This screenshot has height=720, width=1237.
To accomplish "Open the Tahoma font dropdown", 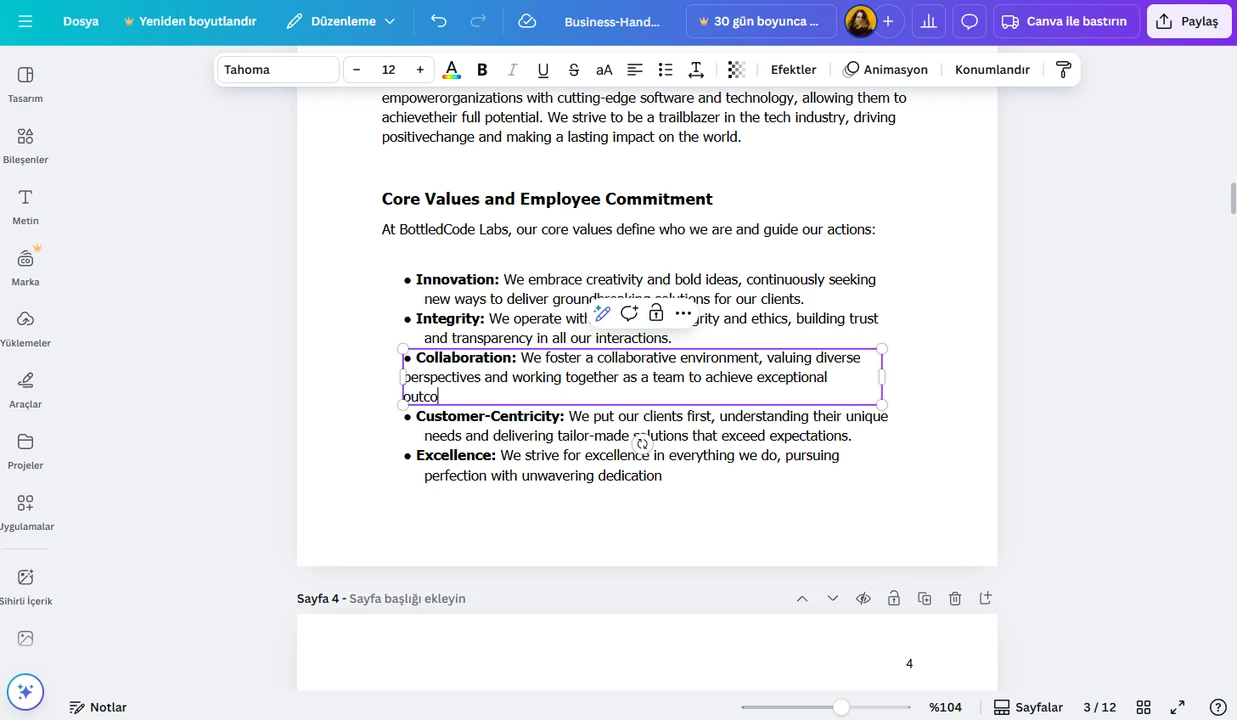I will tap(278, 70).
